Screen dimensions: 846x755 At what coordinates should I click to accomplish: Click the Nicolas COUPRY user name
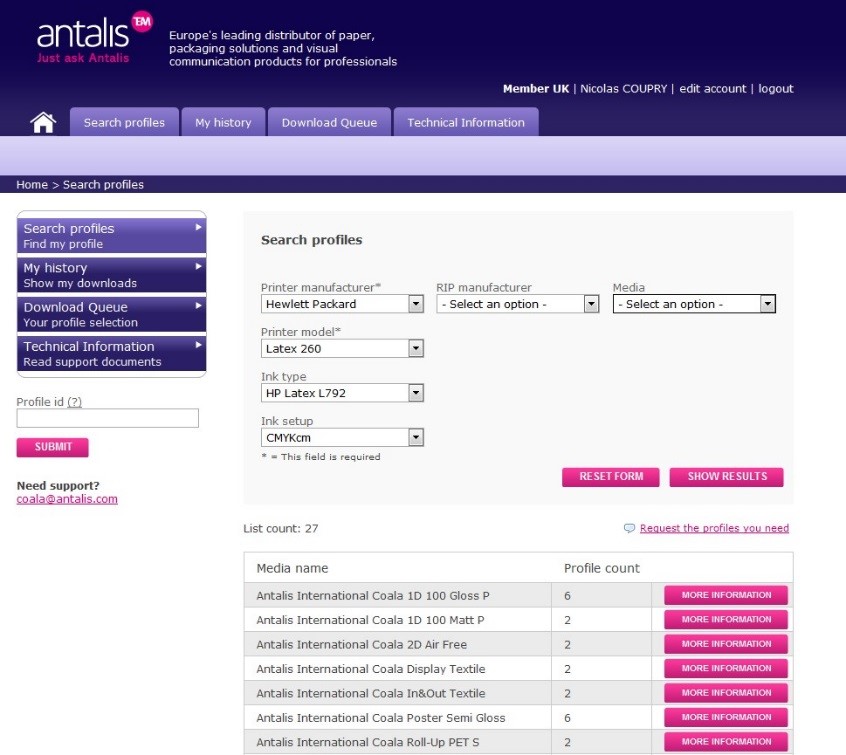click(x=624, y=89)
